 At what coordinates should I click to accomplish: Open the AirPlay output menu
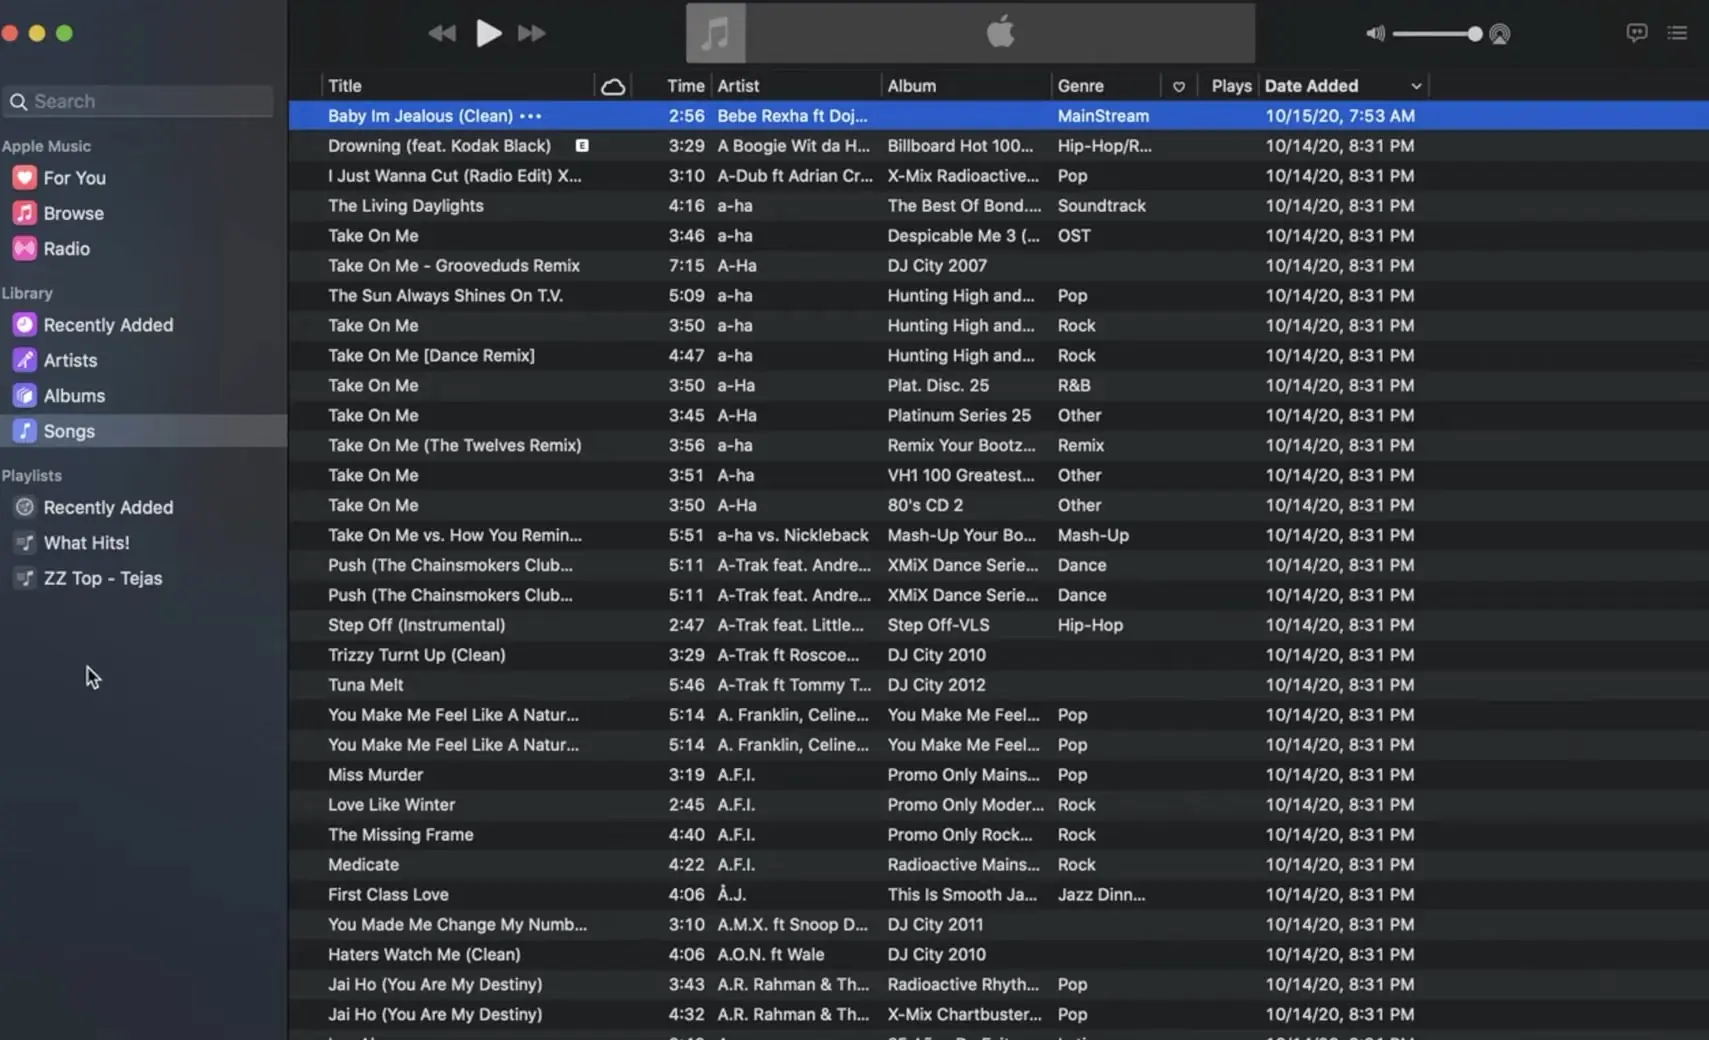coord(1499,34)
